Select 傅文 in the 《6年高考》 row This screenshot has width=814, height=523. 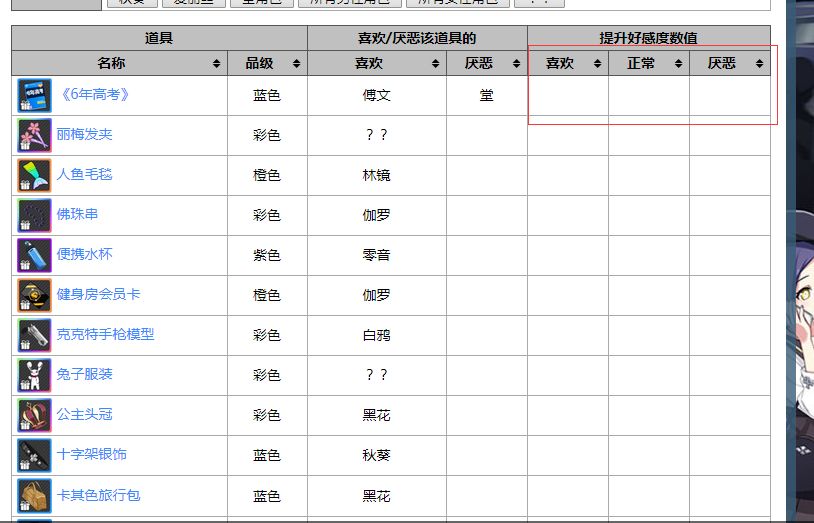(x=376, y=96)
